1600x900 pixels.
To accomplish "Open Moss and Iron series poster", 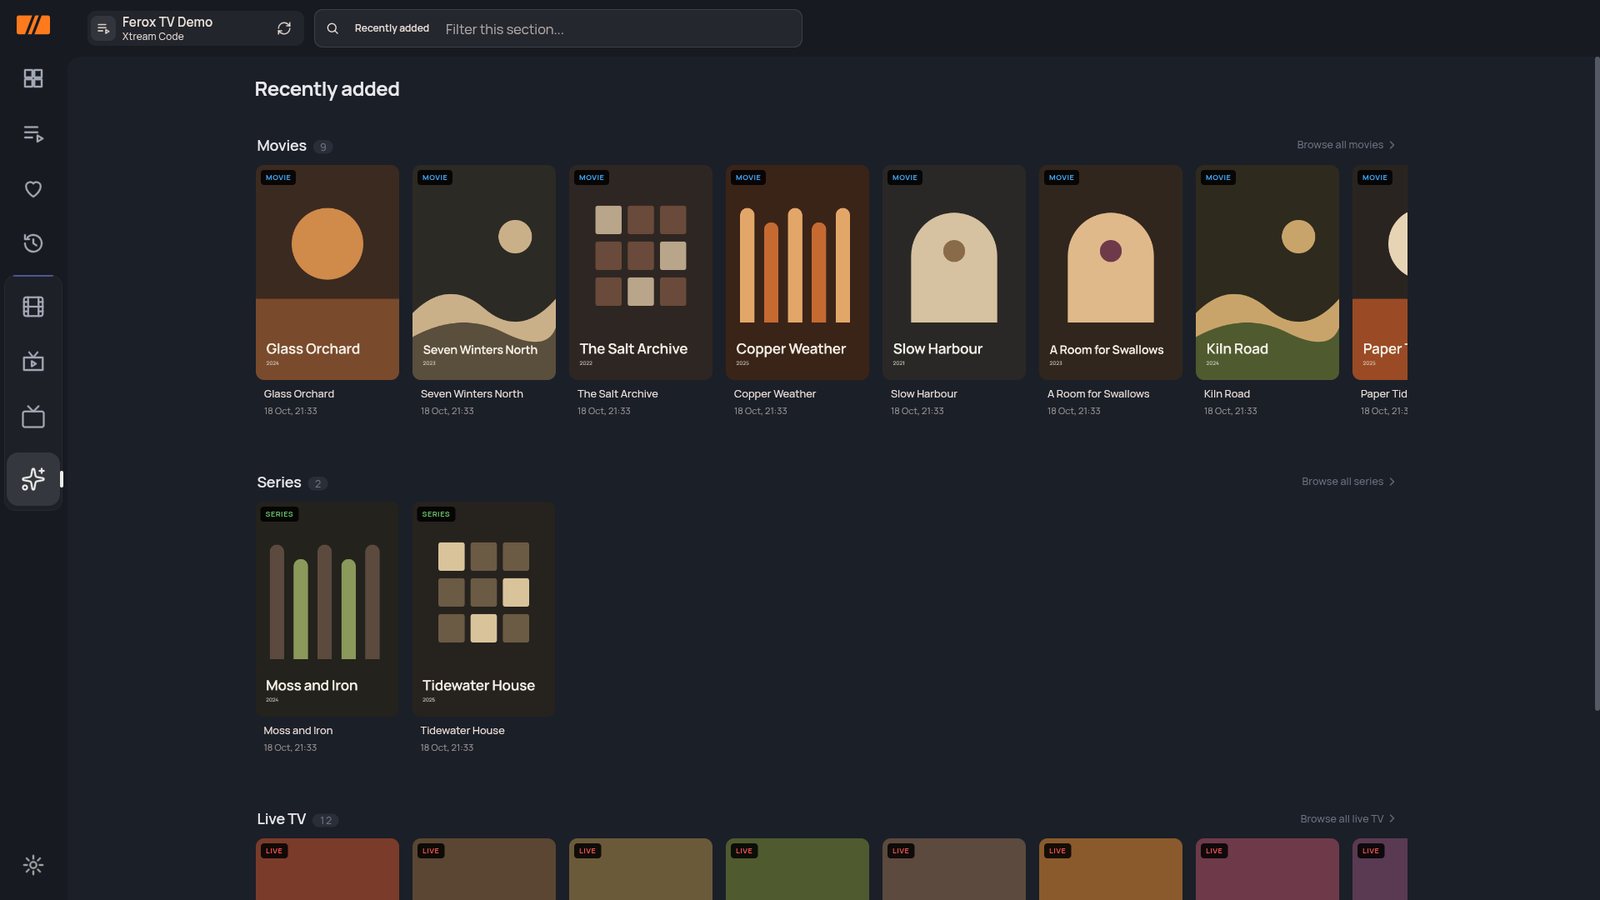I will [327, 609].
